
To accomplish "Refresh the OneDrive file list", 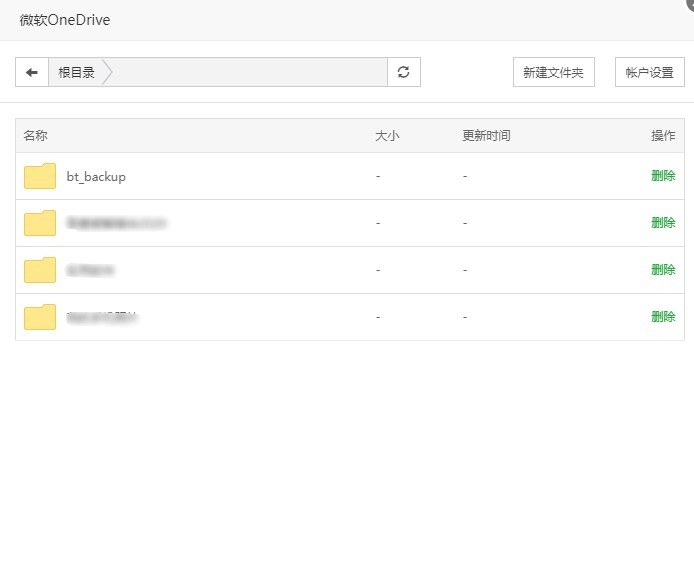I will click(404, 72).
